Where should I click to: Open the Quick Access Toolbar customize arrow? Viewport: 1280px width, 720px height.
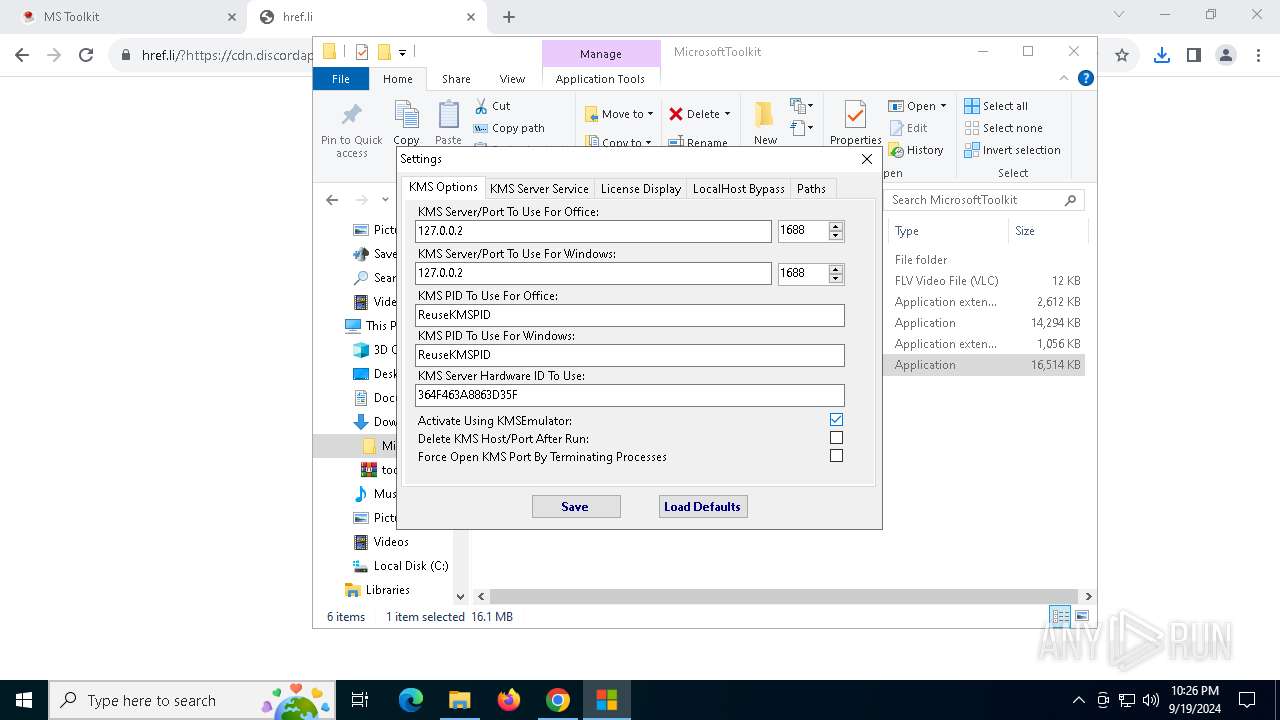coord(402,52)
